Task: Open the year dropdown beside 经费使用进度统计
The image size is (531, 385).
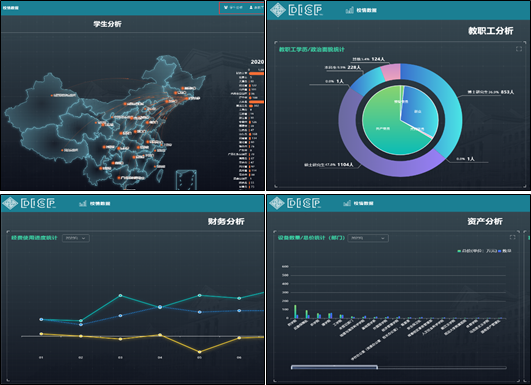Action: pyautogui.click(x=76, y=238)
